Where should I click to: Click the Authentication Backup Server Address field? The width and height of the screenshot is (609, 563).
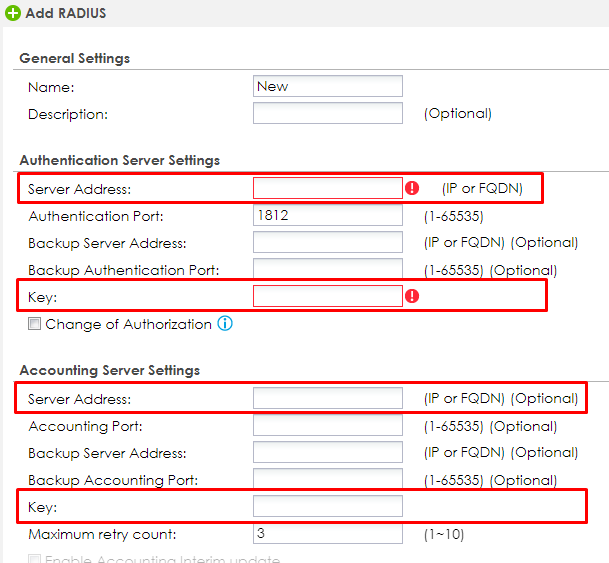[x=328, y=242]
